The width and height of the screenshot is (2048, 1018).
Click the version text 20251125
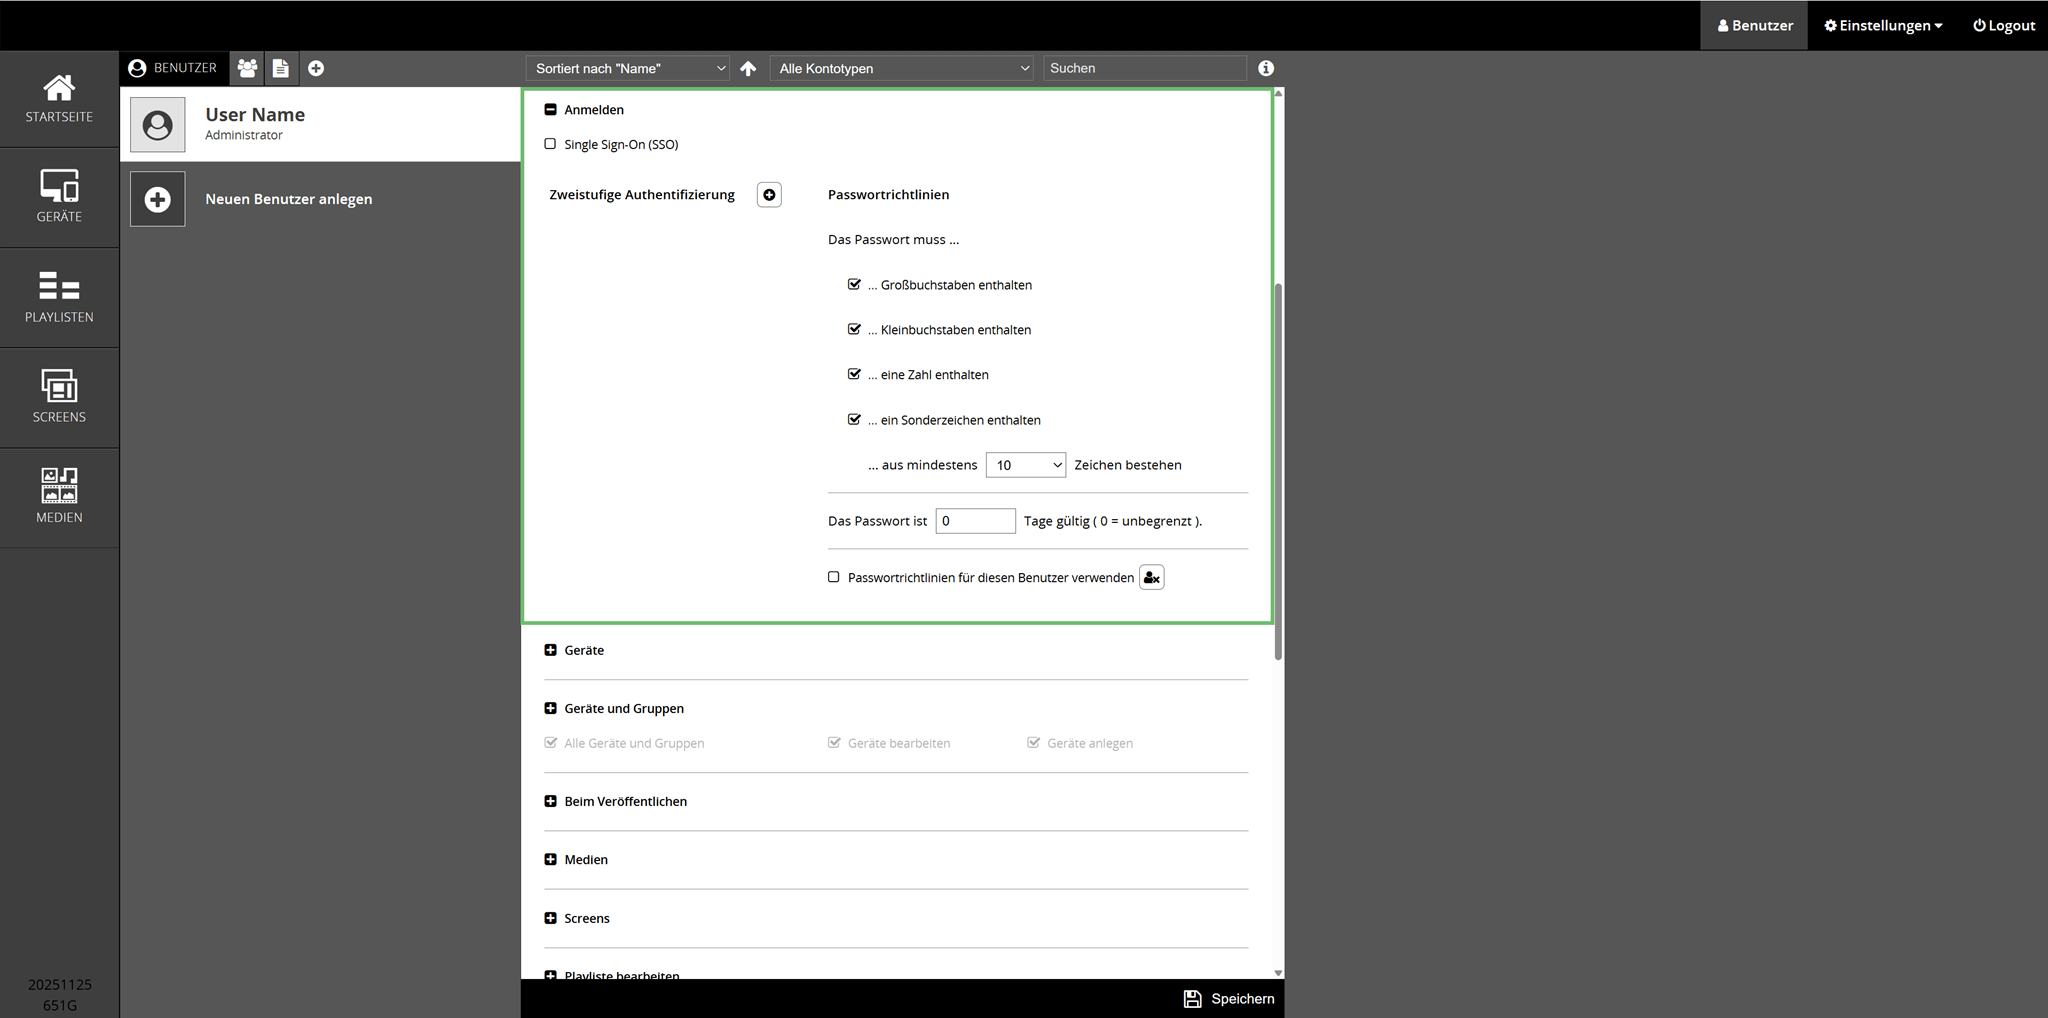[60, 984]
